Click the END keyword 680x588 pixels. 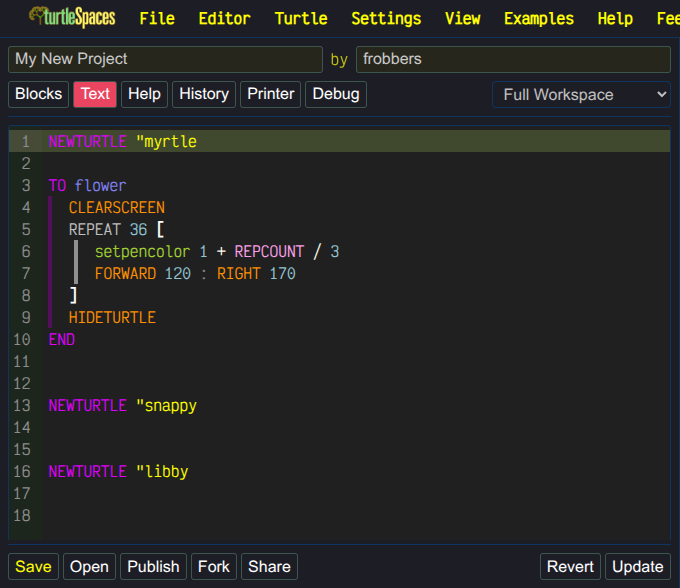(x=62, y=339)
